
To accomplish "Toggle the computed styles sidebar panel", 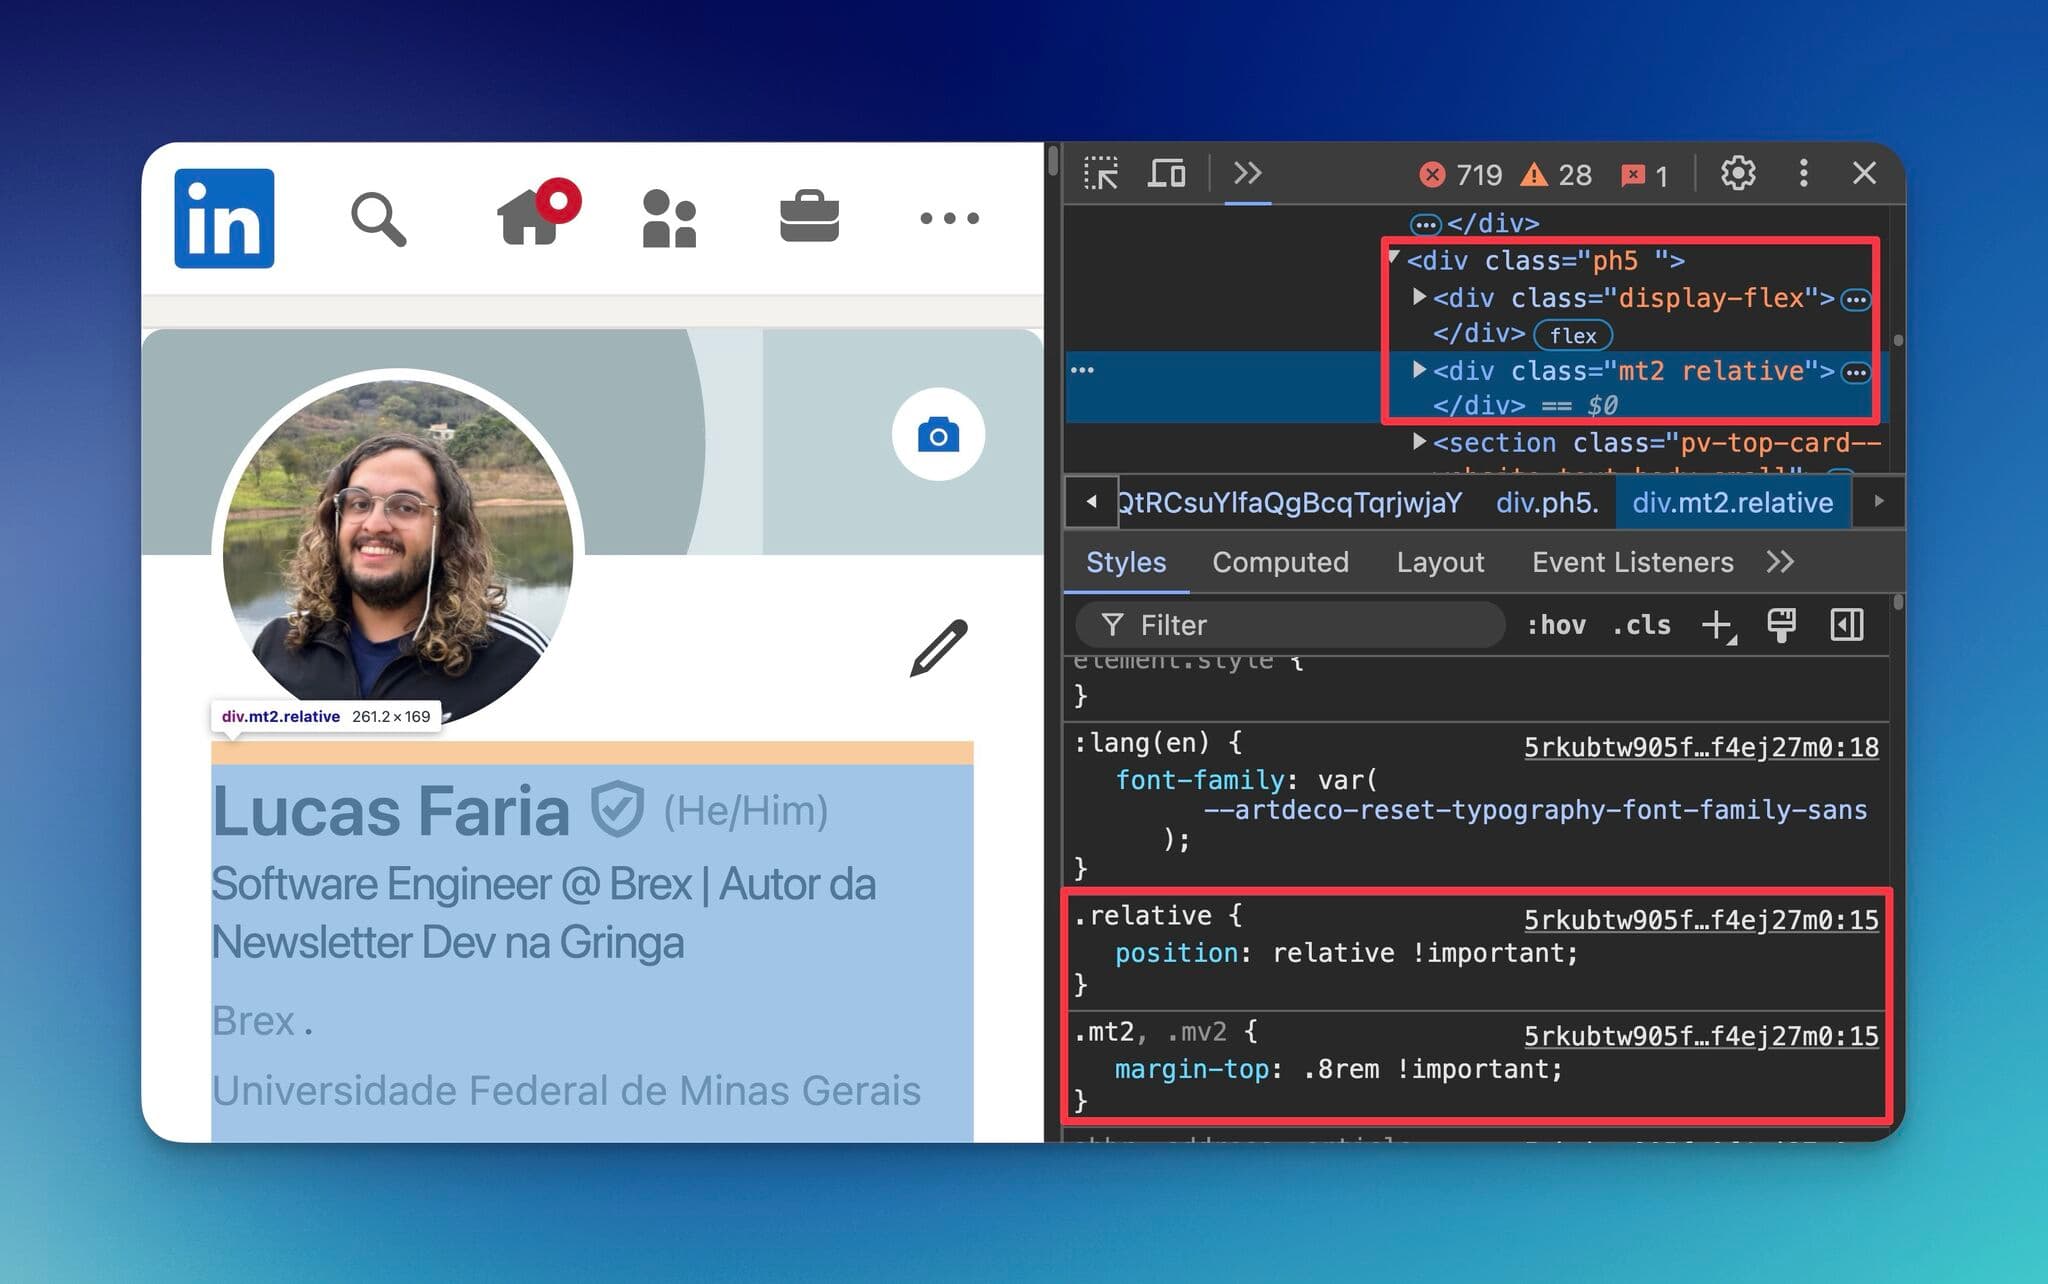I will [x=1846, y=624].
